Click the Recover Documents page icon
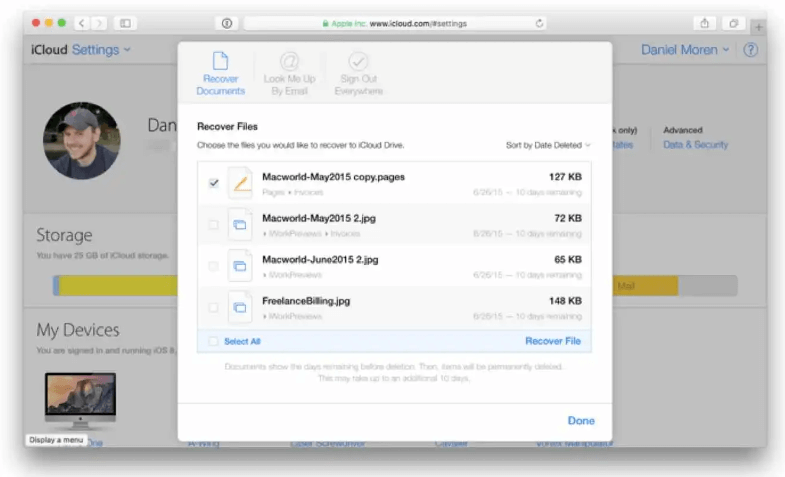The width and height of the screenshot is (785, 477). tap(220, 61)
